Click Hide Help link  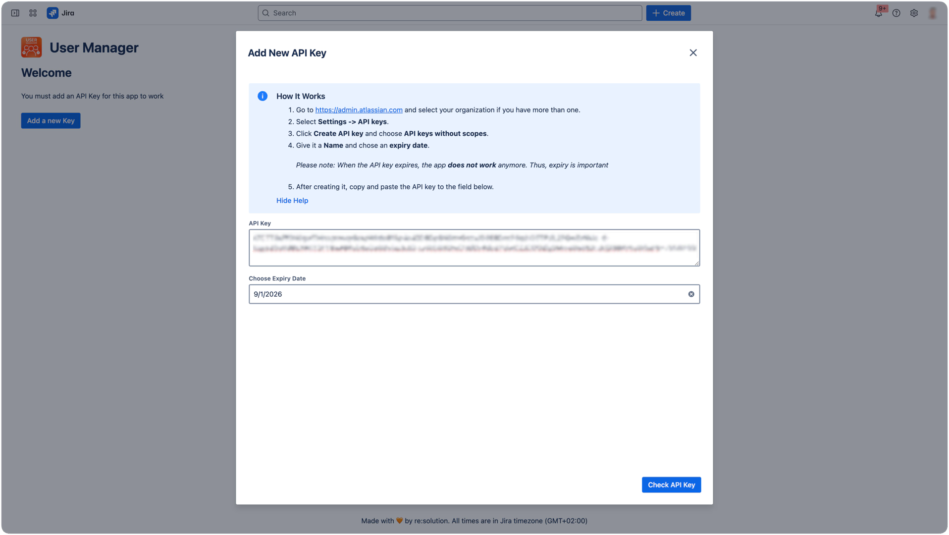[292, 200]
